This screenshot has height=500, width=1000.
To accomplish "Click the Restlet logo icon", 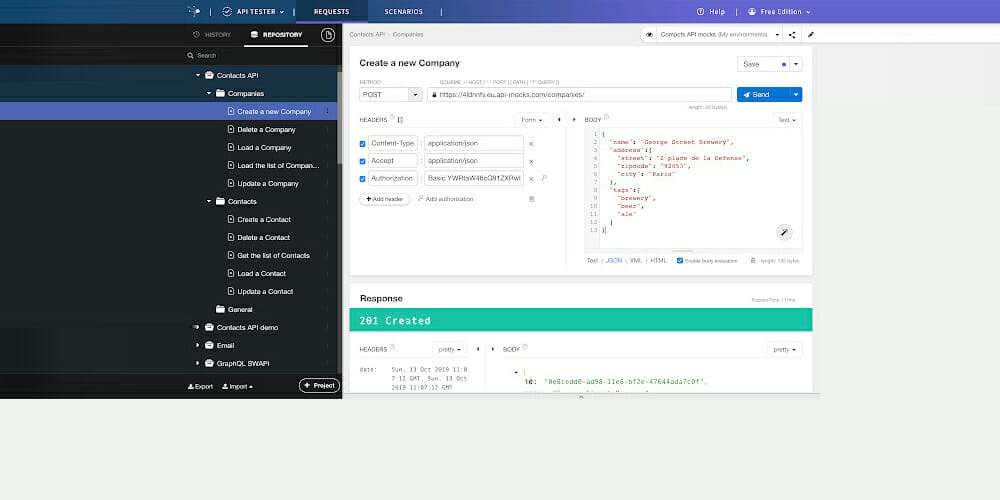I will coord(194,11).
